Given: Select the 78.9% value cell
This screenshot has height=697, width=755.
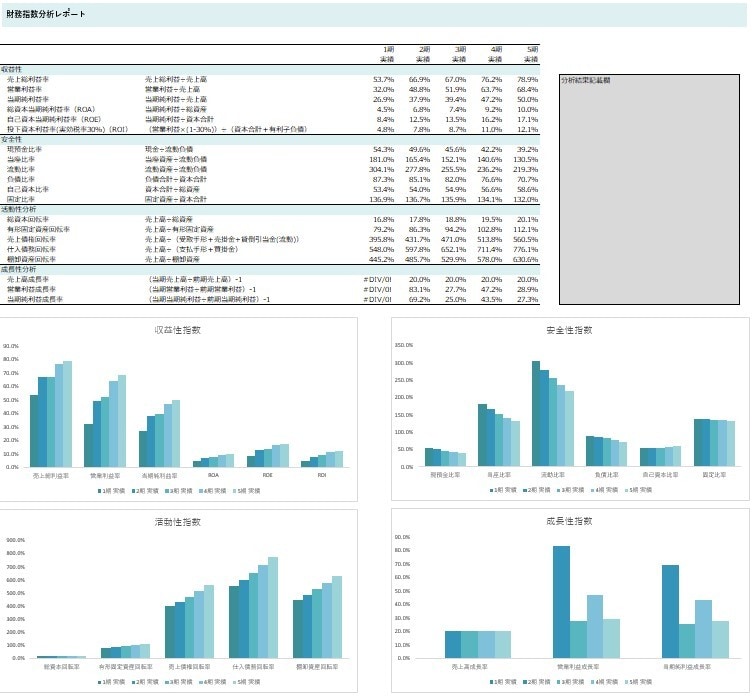Looking at the screenshot, I should click(527, 79).
